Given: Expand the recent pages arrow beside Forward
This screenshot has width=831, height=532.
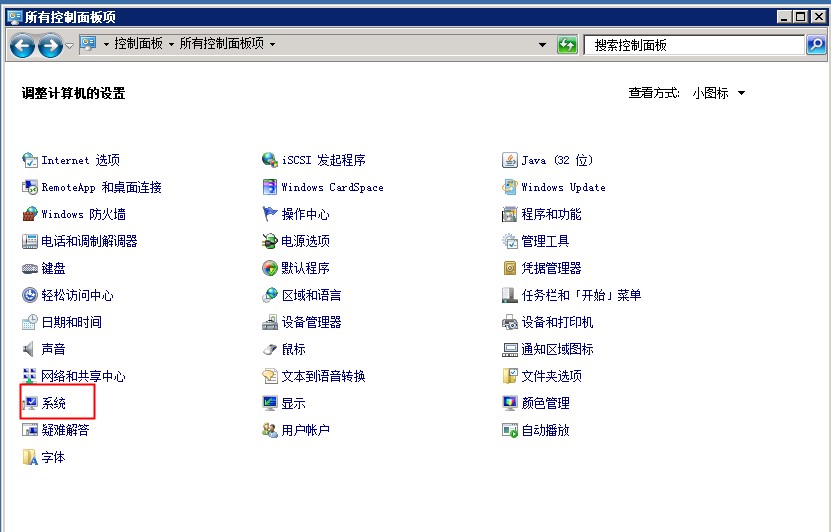Looking at the screenshot, I should pyautogui.click(x=69, y=45).
